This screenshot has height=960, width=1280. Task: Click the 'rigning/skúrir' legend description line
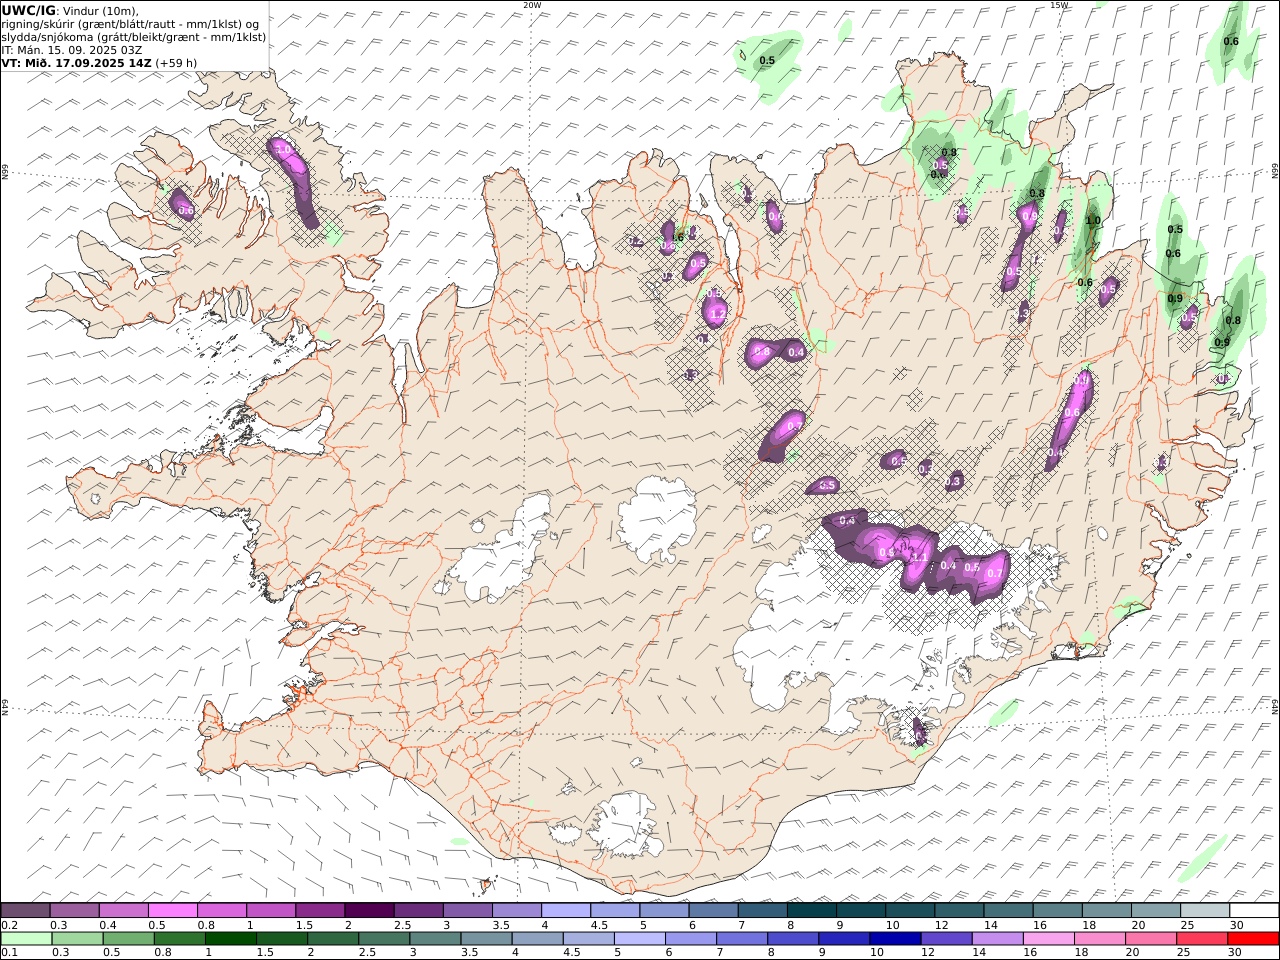pos(131,24)
